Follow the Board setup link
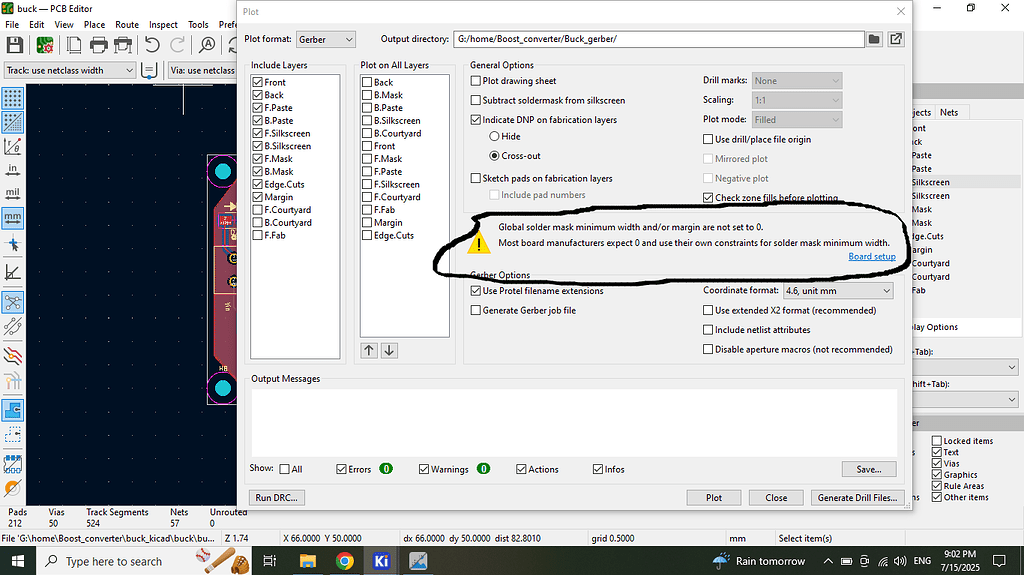The image size is (1024, 575). 871,257
